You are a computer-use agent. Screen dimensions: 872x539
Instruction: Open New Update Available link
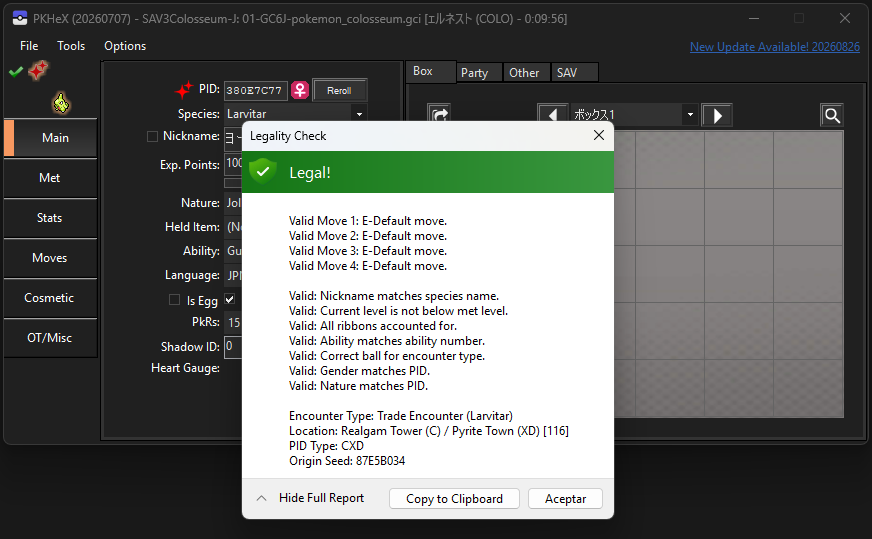[775, 47]
